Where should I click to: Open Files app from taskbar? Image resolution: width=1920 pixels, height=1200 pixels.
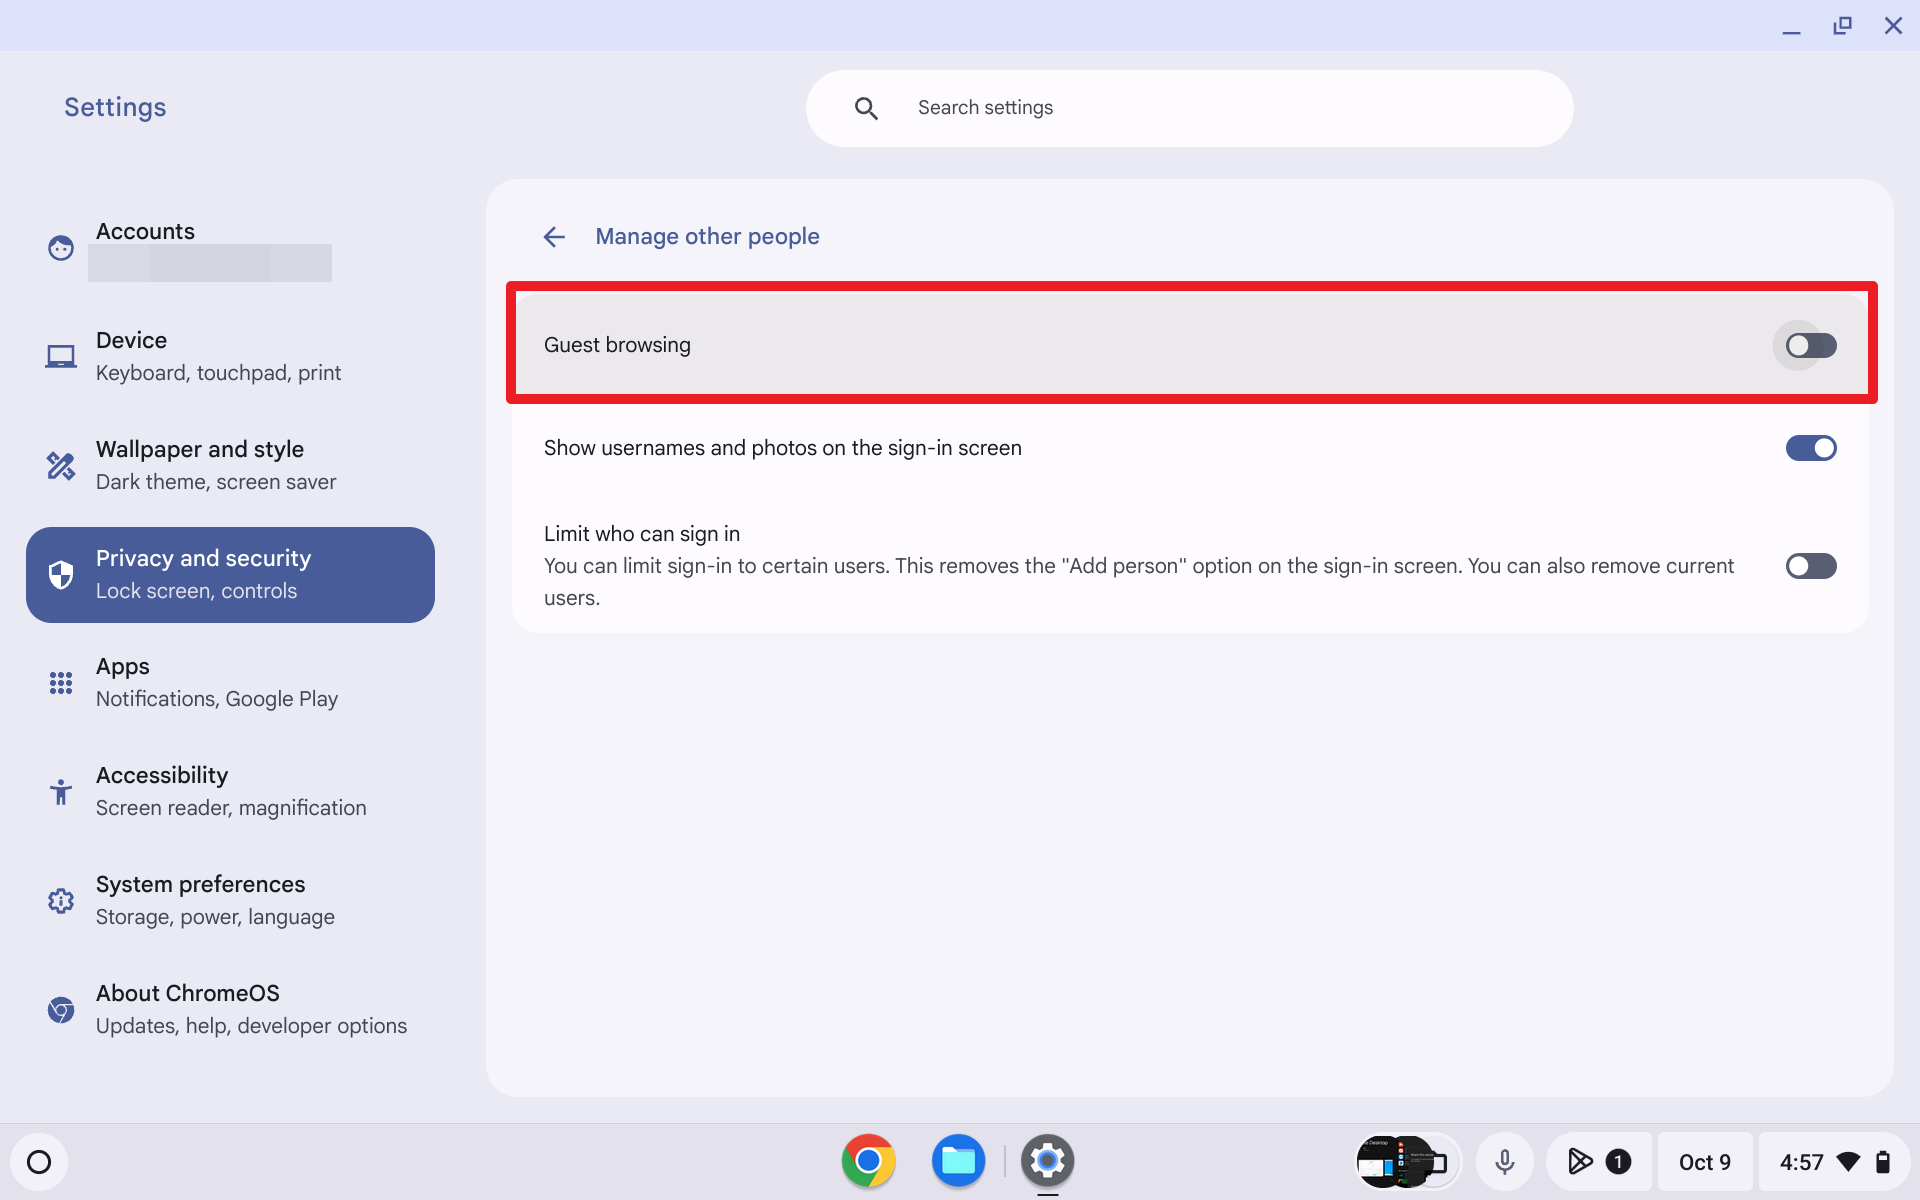point(958,1161)
